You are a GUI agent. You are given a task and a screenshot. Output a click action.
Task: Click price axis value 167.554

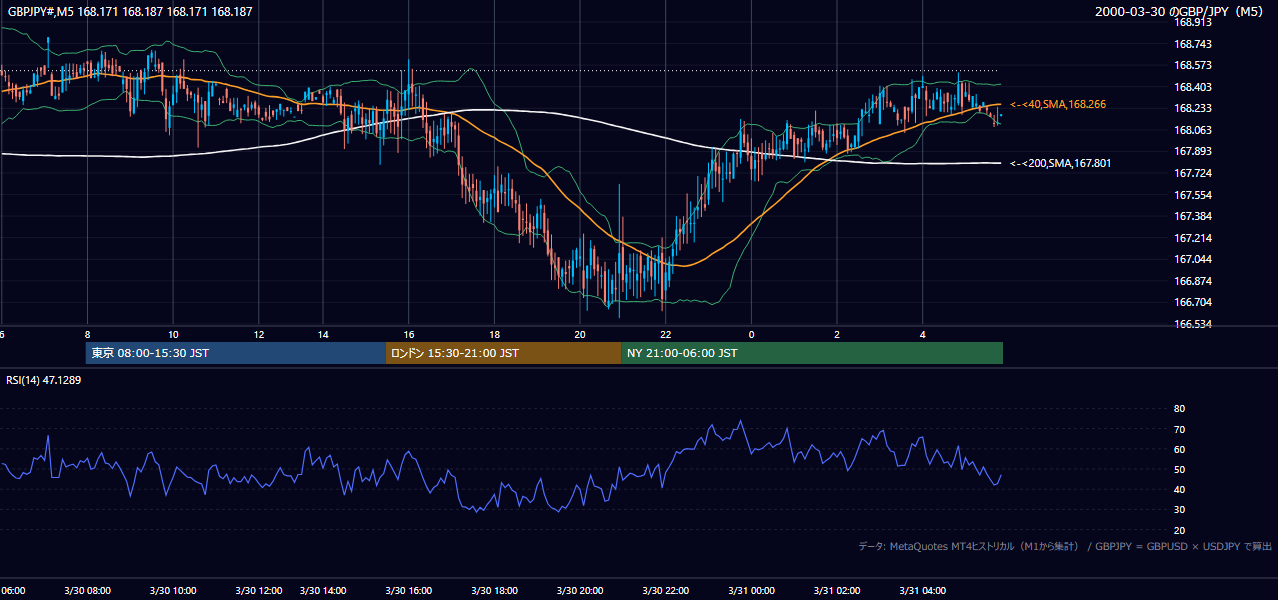[1193, 195]
